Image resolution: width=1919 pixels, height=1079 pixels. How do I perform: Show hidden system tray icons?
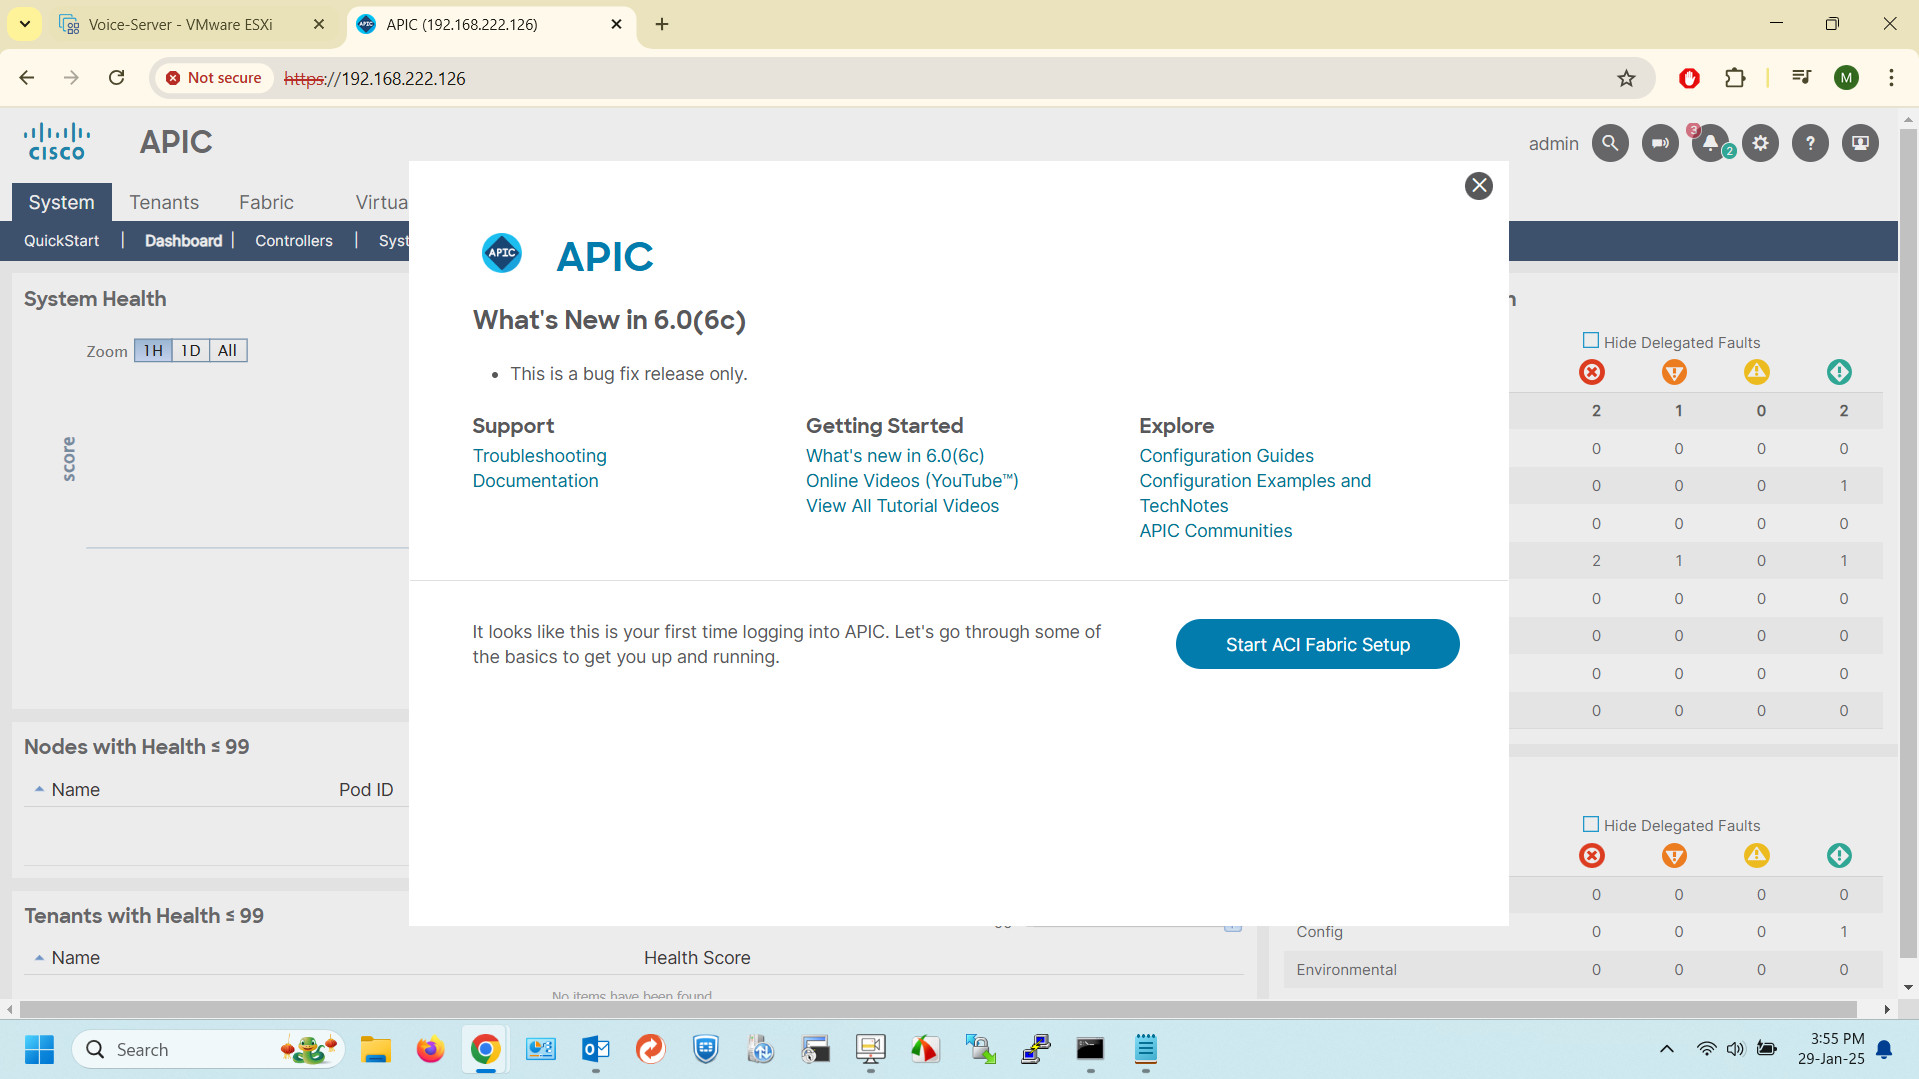coord(1666,1049)
